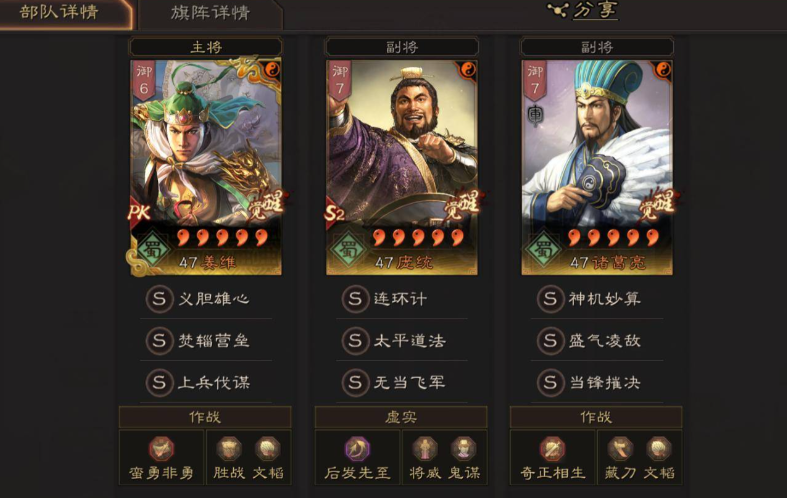Viewport: 787px width, 498px height.
Task: Open the 太平道法 skill entry
Action: pos(402,340)
